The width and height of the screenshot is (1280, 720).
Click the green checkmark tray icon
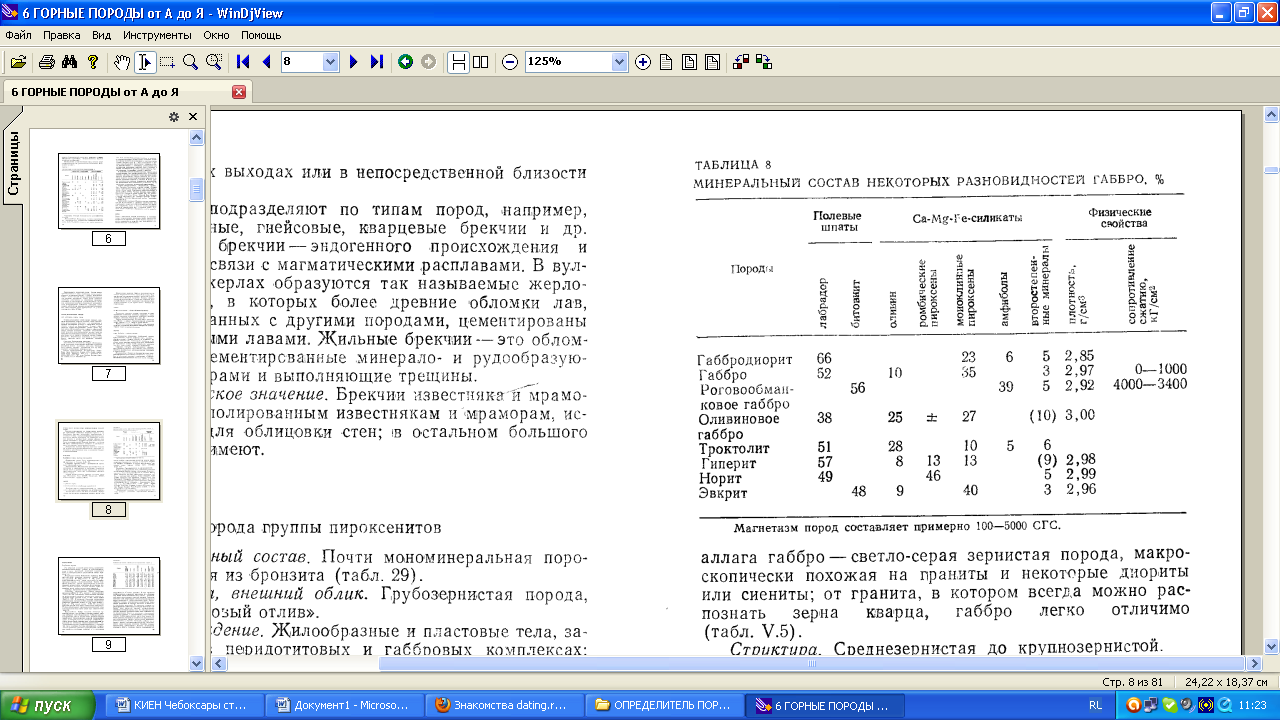(1169, 705)
